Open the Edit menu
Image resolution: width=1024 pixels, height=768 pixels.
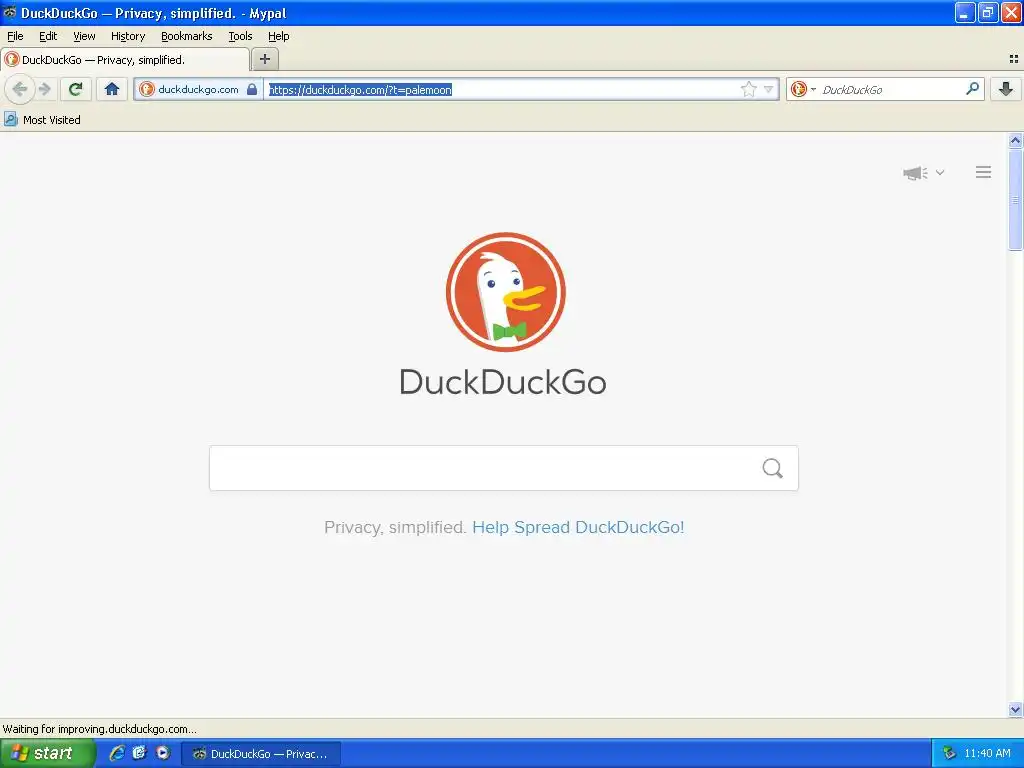[x=48, y=36]
